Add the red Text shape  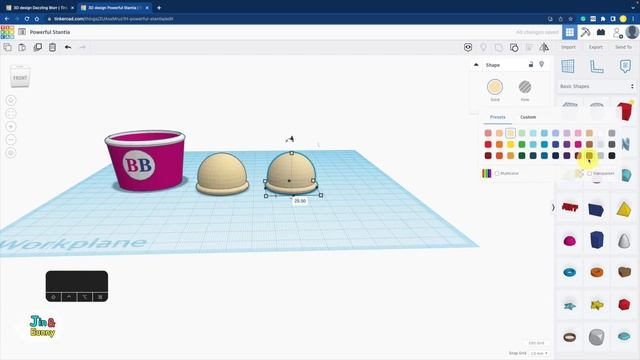point(569,208)
